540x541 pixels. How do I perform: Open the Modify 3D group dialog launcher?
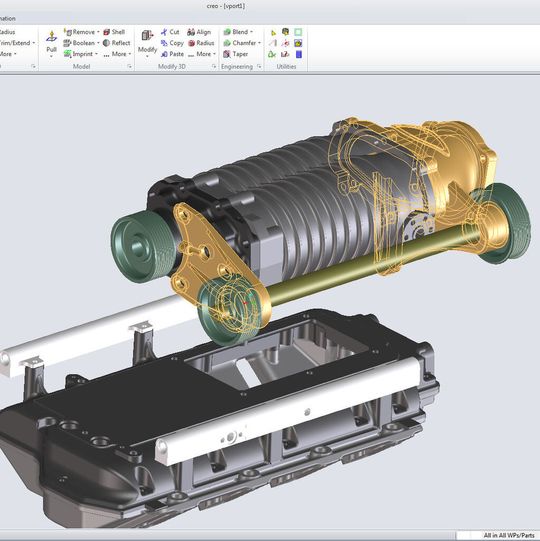(214, 66)
